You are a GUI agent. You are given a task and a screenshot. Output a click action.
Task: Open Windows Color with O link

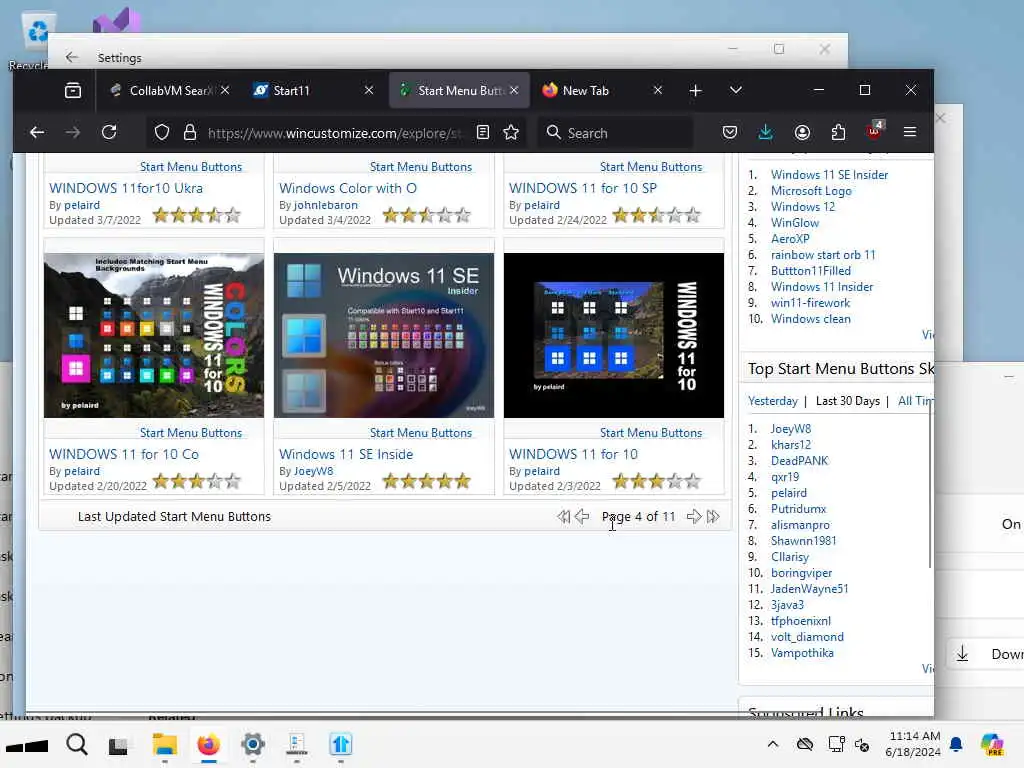coord(347,188)
